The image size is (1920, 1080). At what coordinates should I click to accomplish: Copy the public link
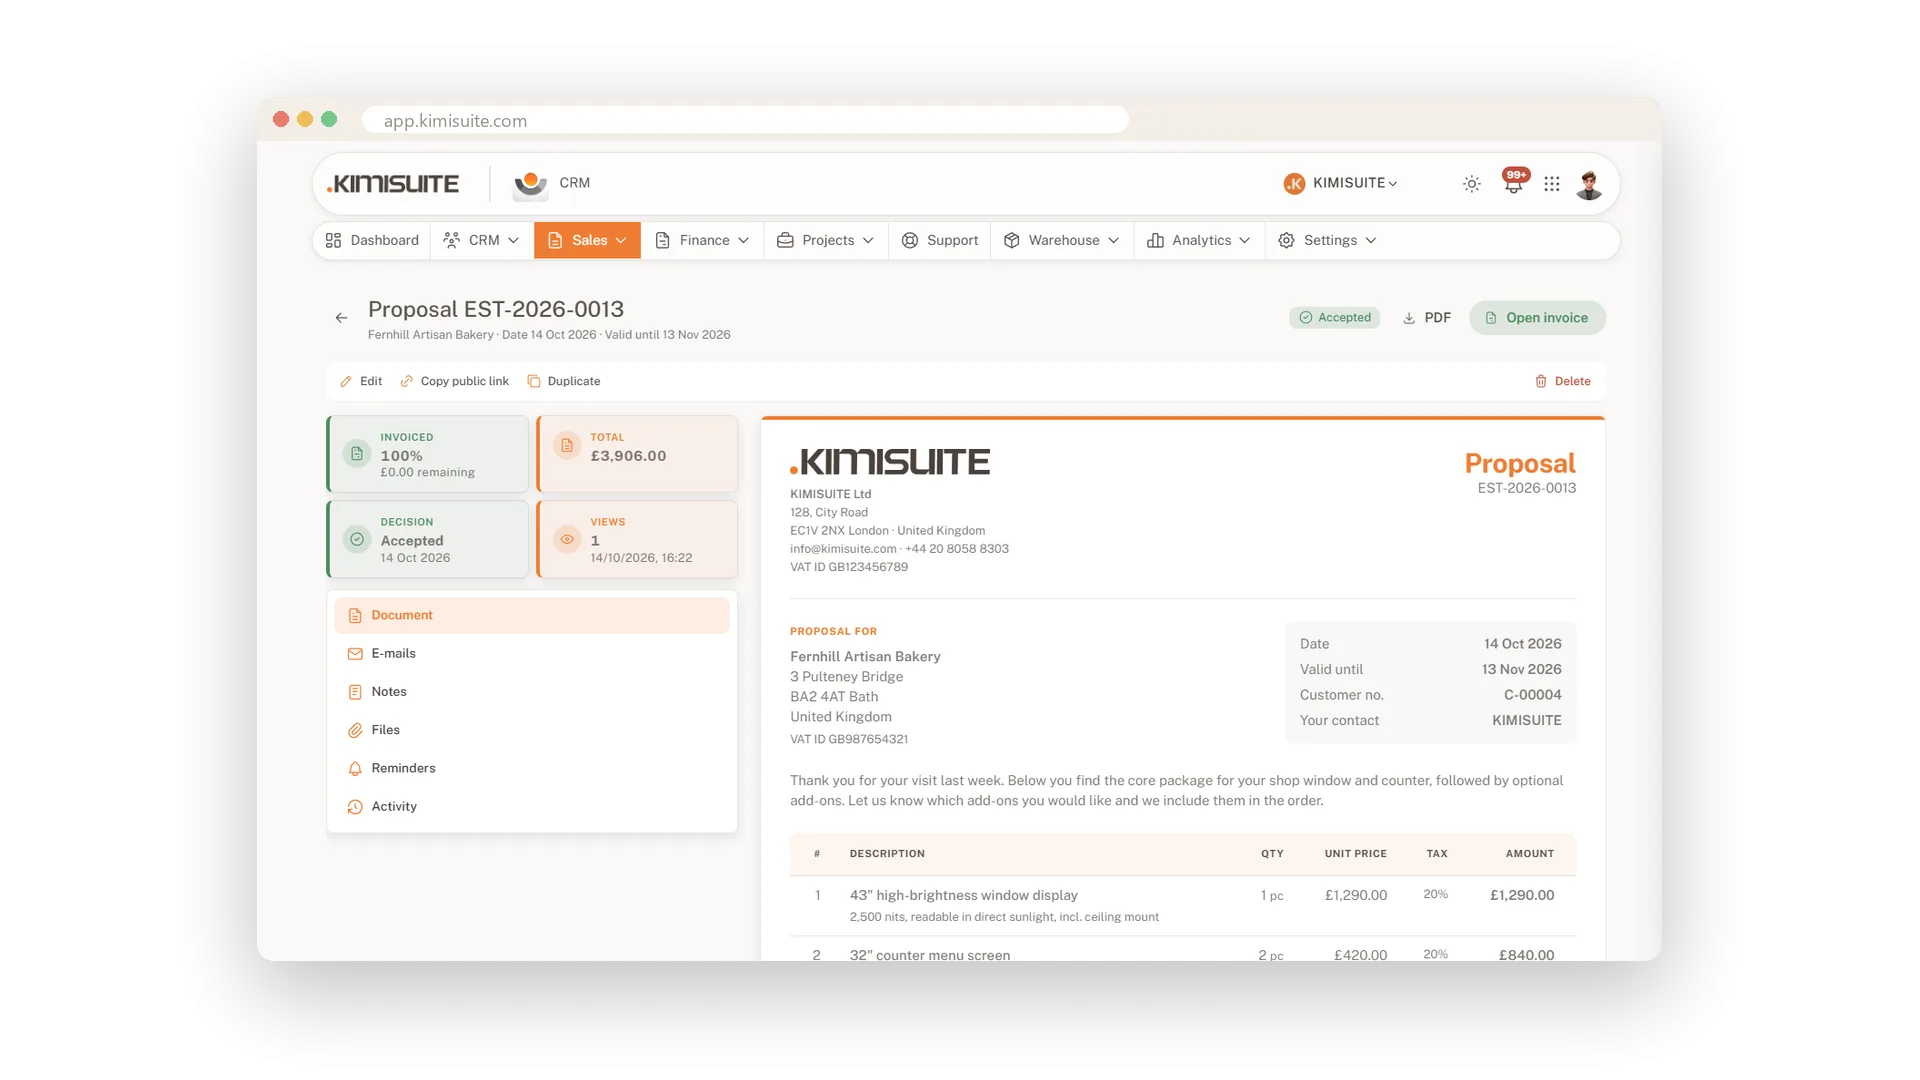(x=455, y=382)
